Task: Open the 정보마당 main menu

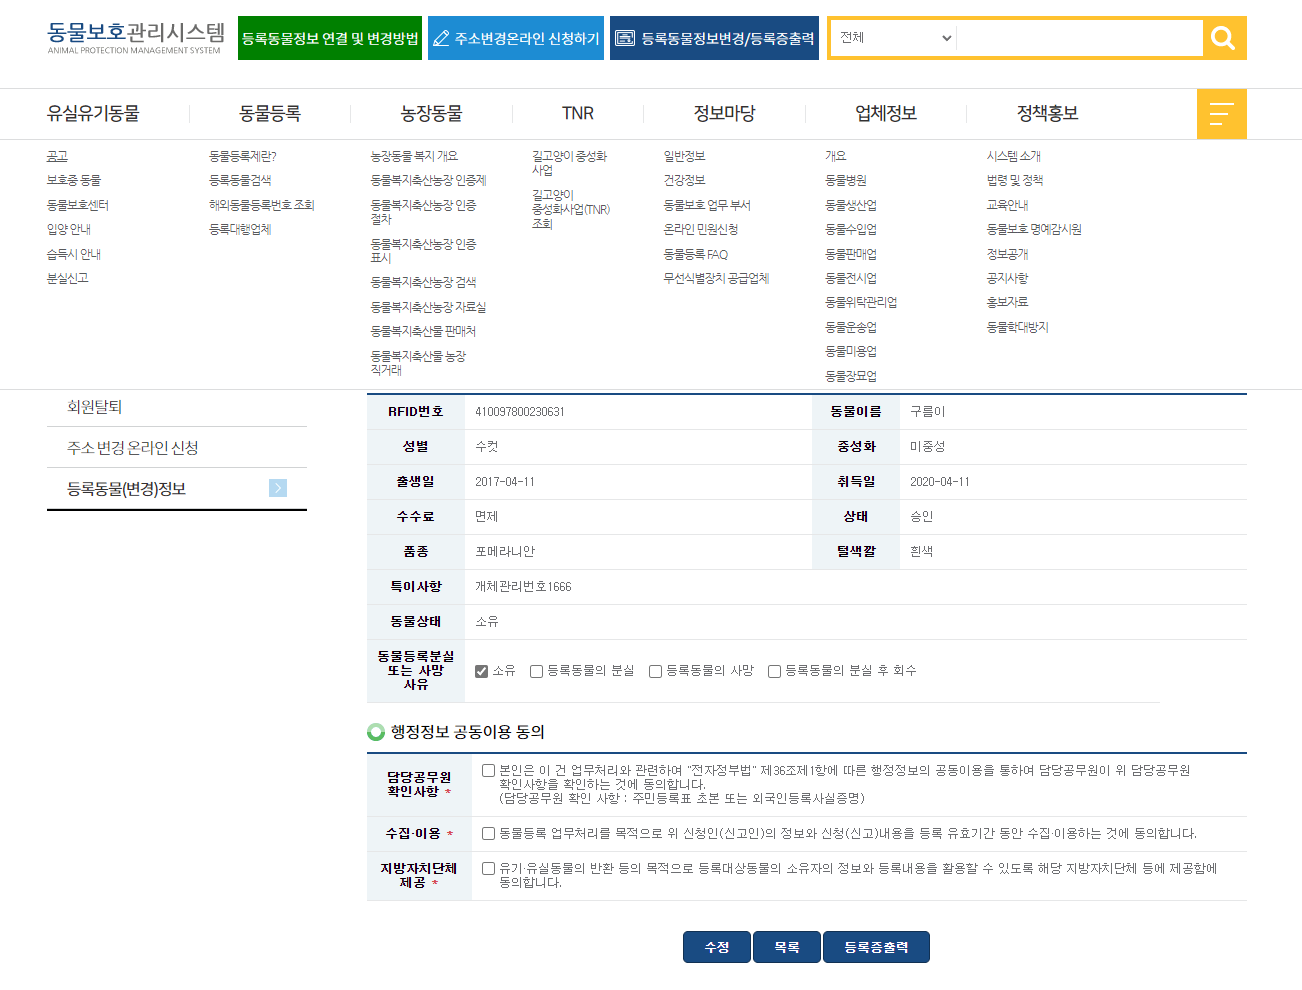Action: (x=724, y=113)
